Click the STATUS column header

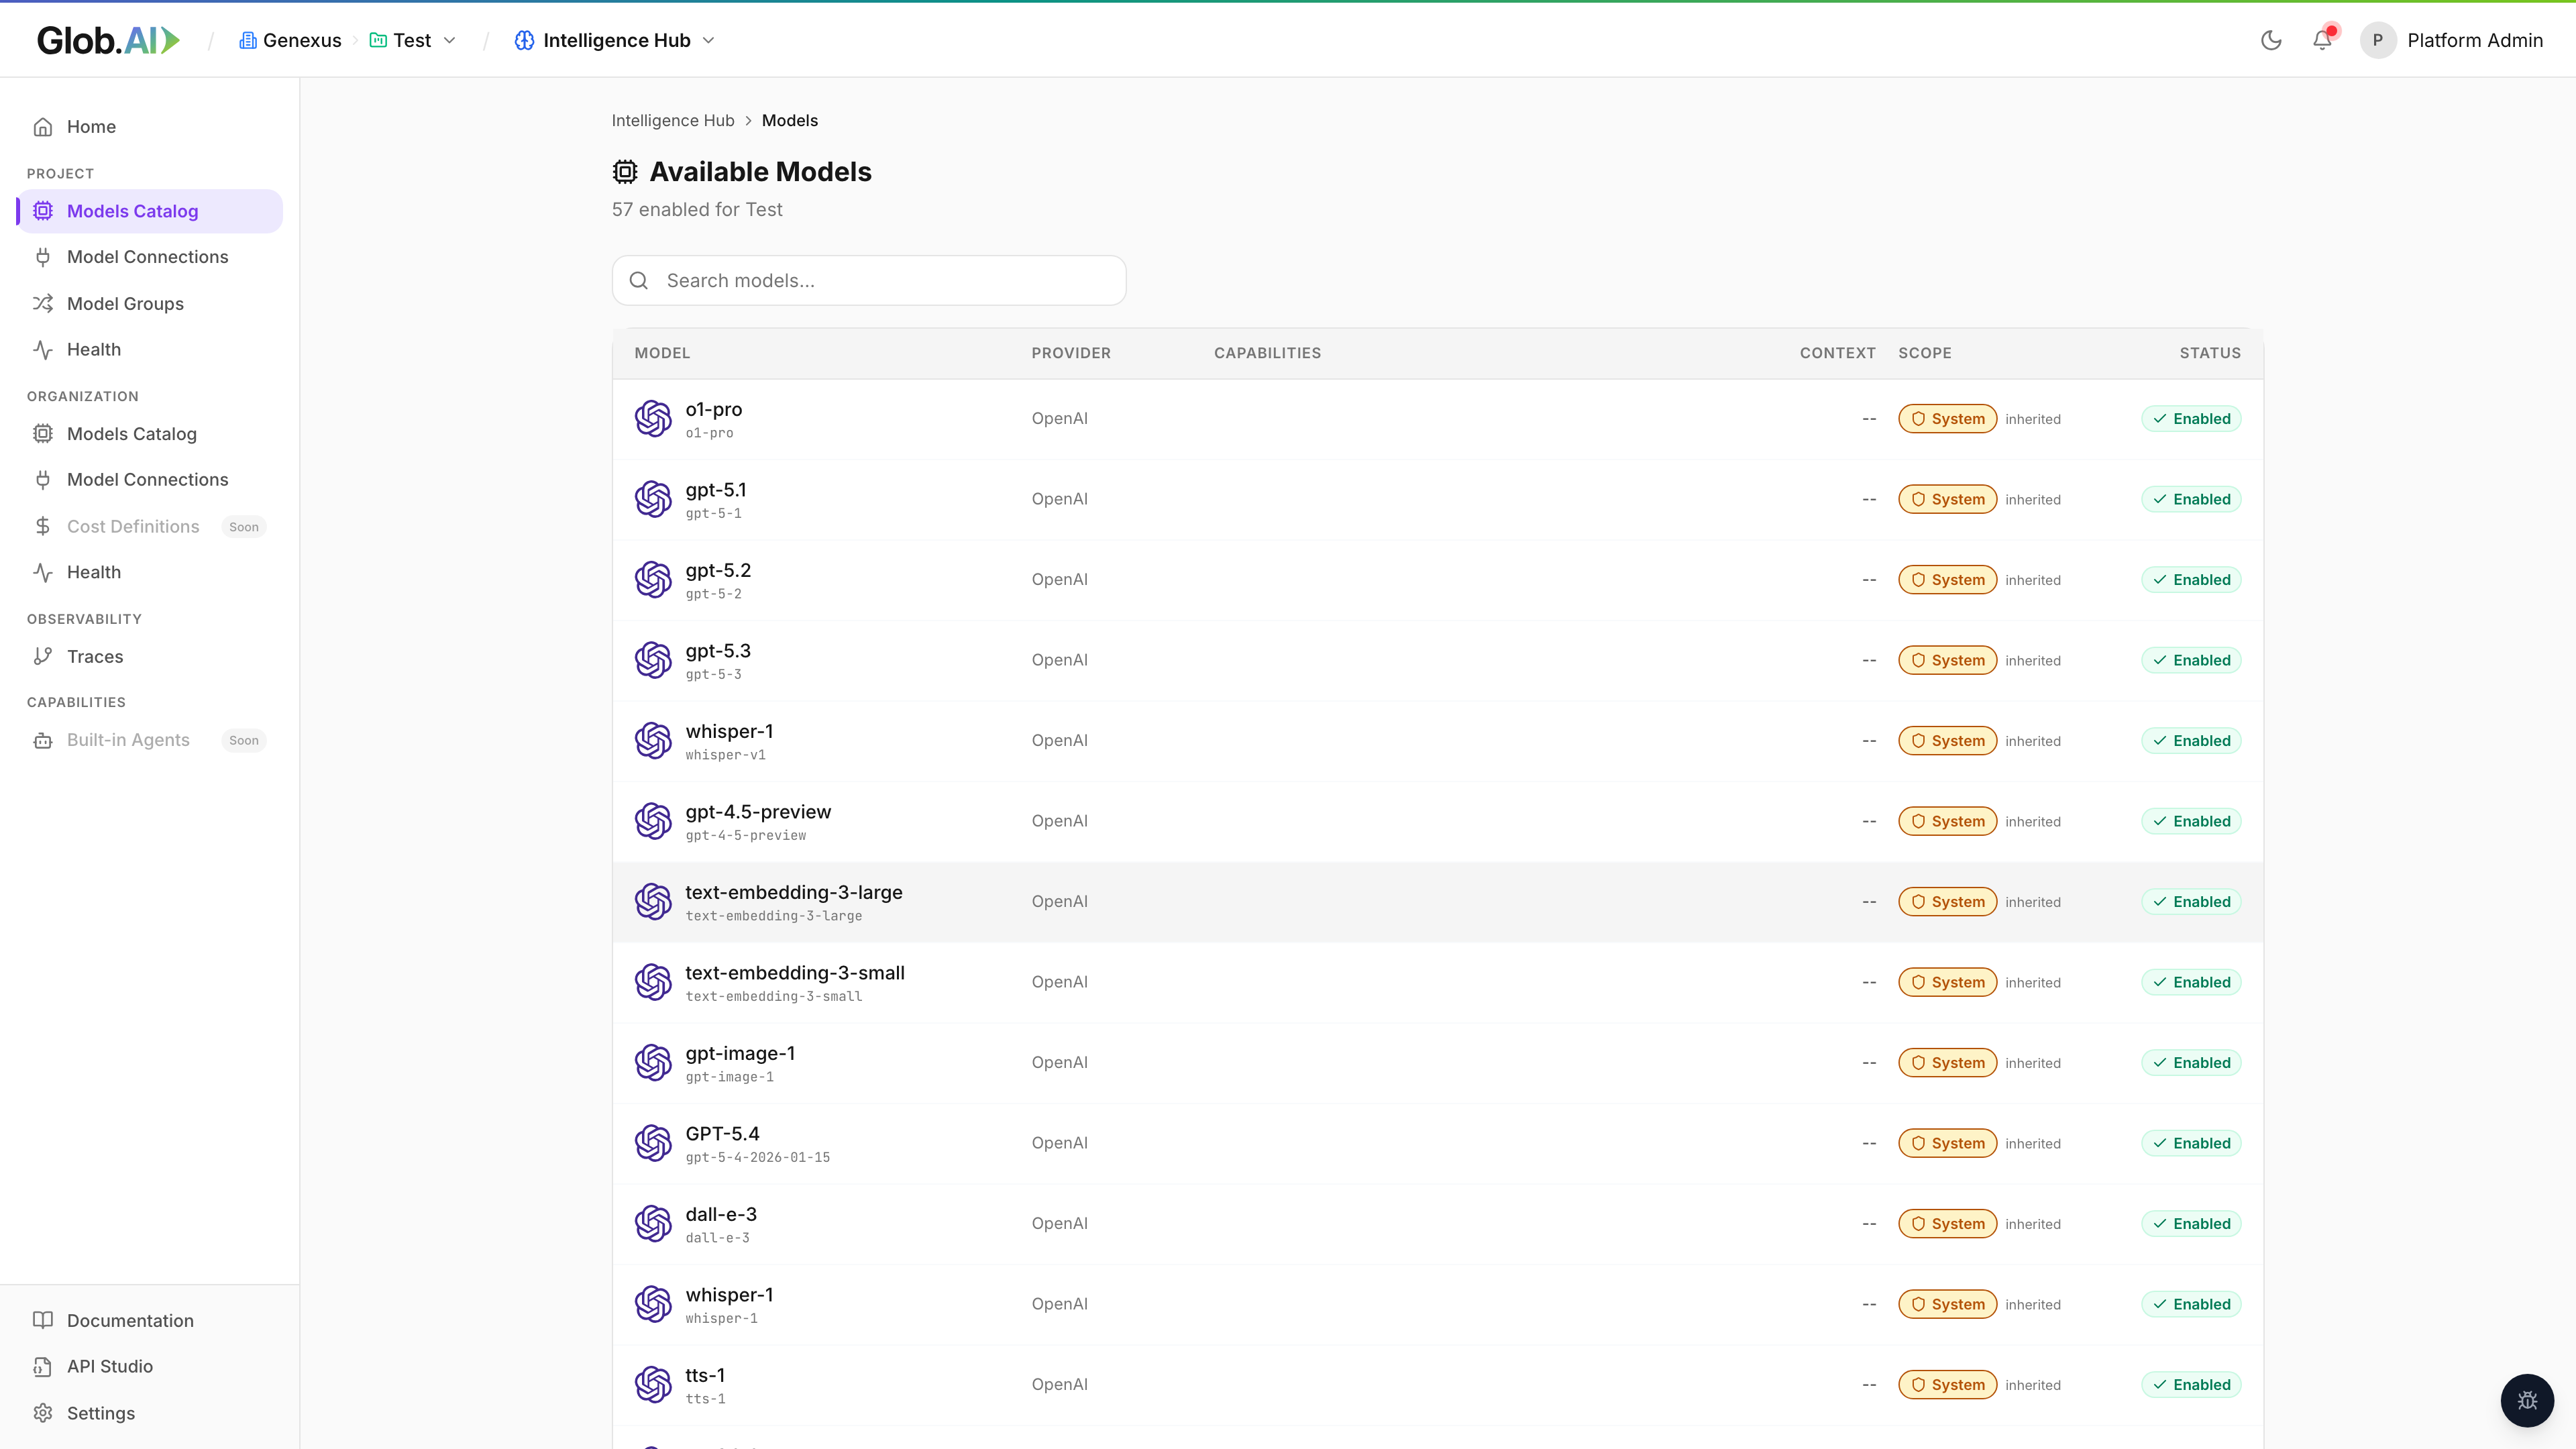point(2210,353)
